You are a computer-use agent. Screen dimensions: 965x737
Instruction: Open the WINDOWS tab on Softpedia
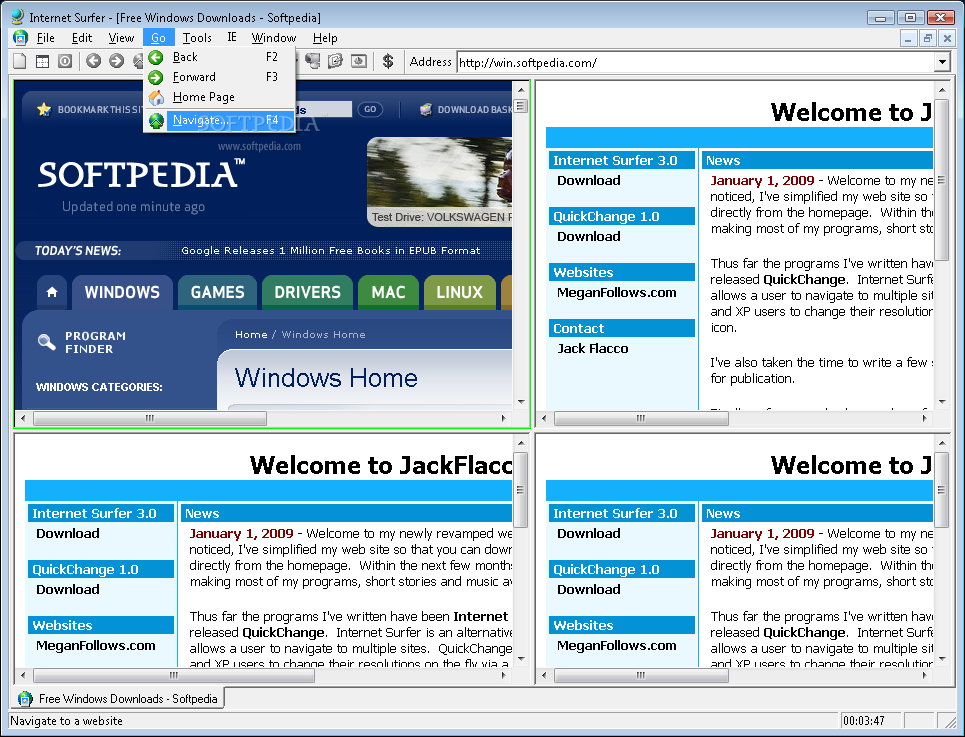click(x=122, y=292)
